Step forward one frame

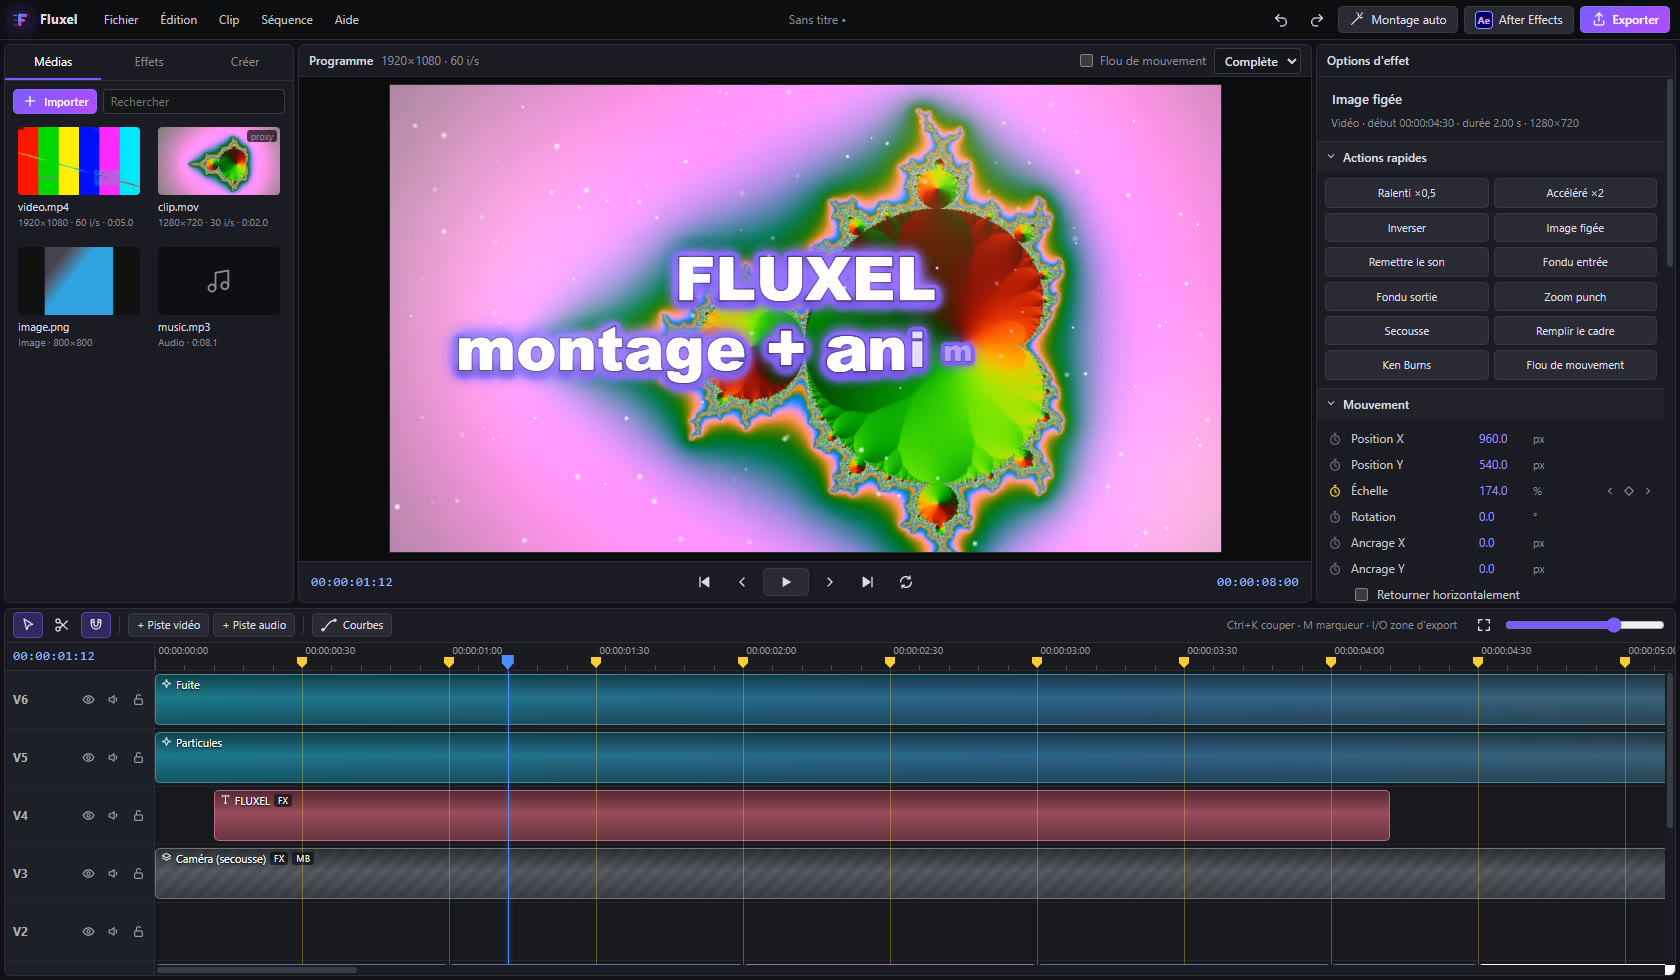point(830,582)
